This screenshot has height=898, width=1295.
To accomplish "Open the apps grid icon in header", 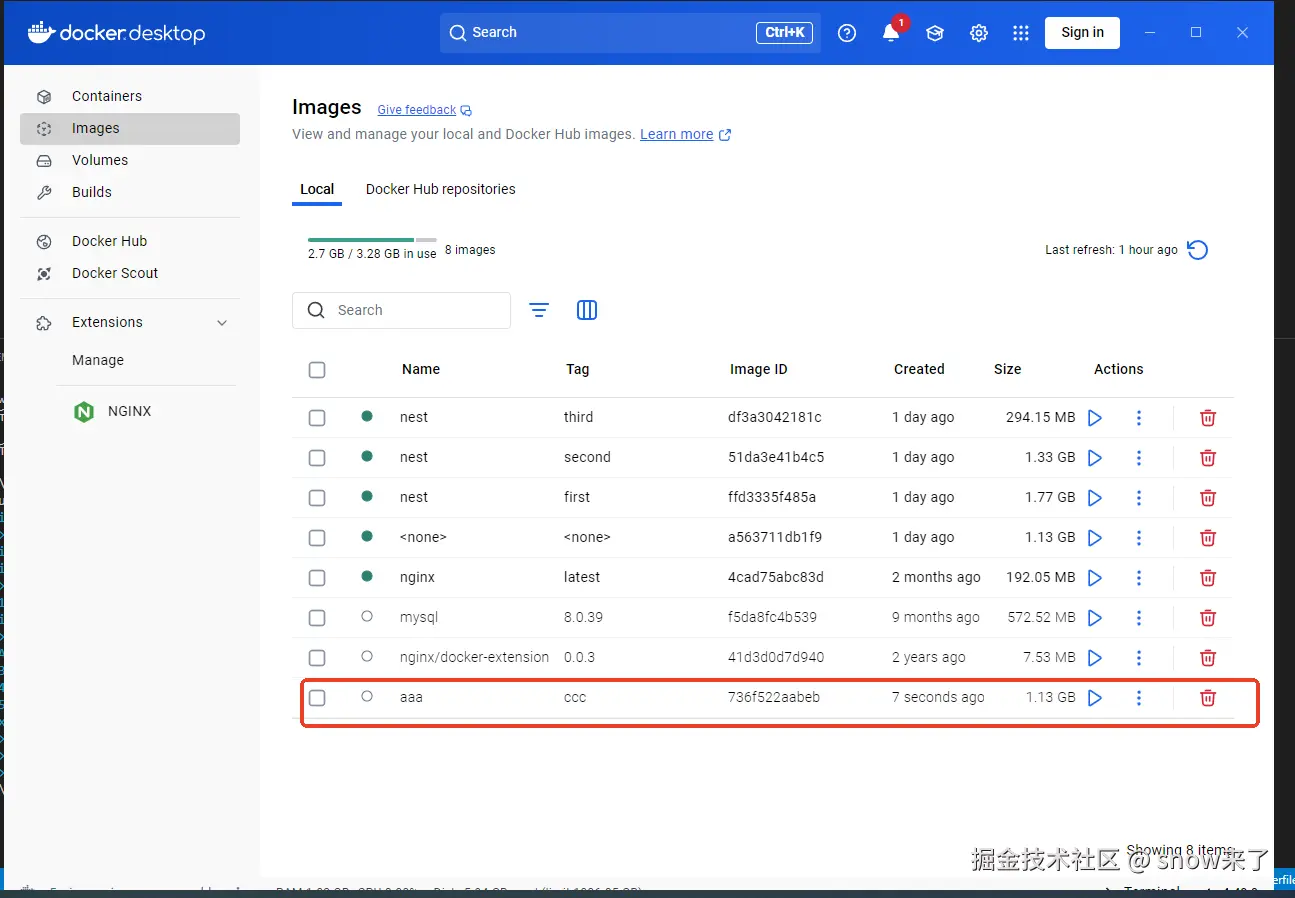I will pos(1021,33).
